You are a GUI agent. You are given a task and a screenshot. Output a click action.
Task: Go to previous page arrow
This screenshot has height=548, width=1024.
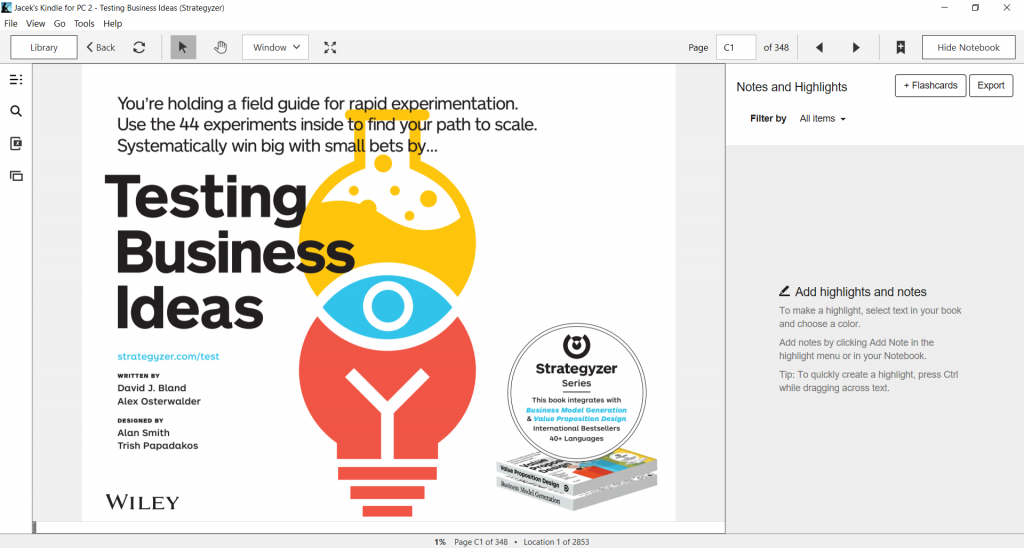[820, 47]
